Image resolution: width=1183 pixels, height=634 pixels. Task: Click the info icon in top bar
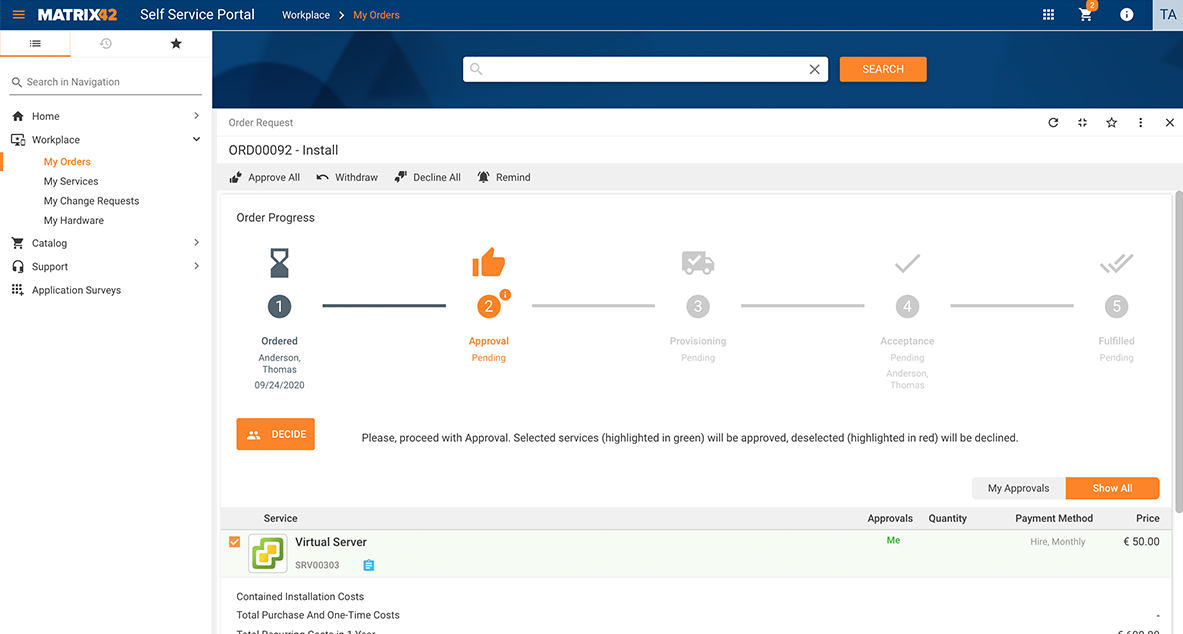1126,14
